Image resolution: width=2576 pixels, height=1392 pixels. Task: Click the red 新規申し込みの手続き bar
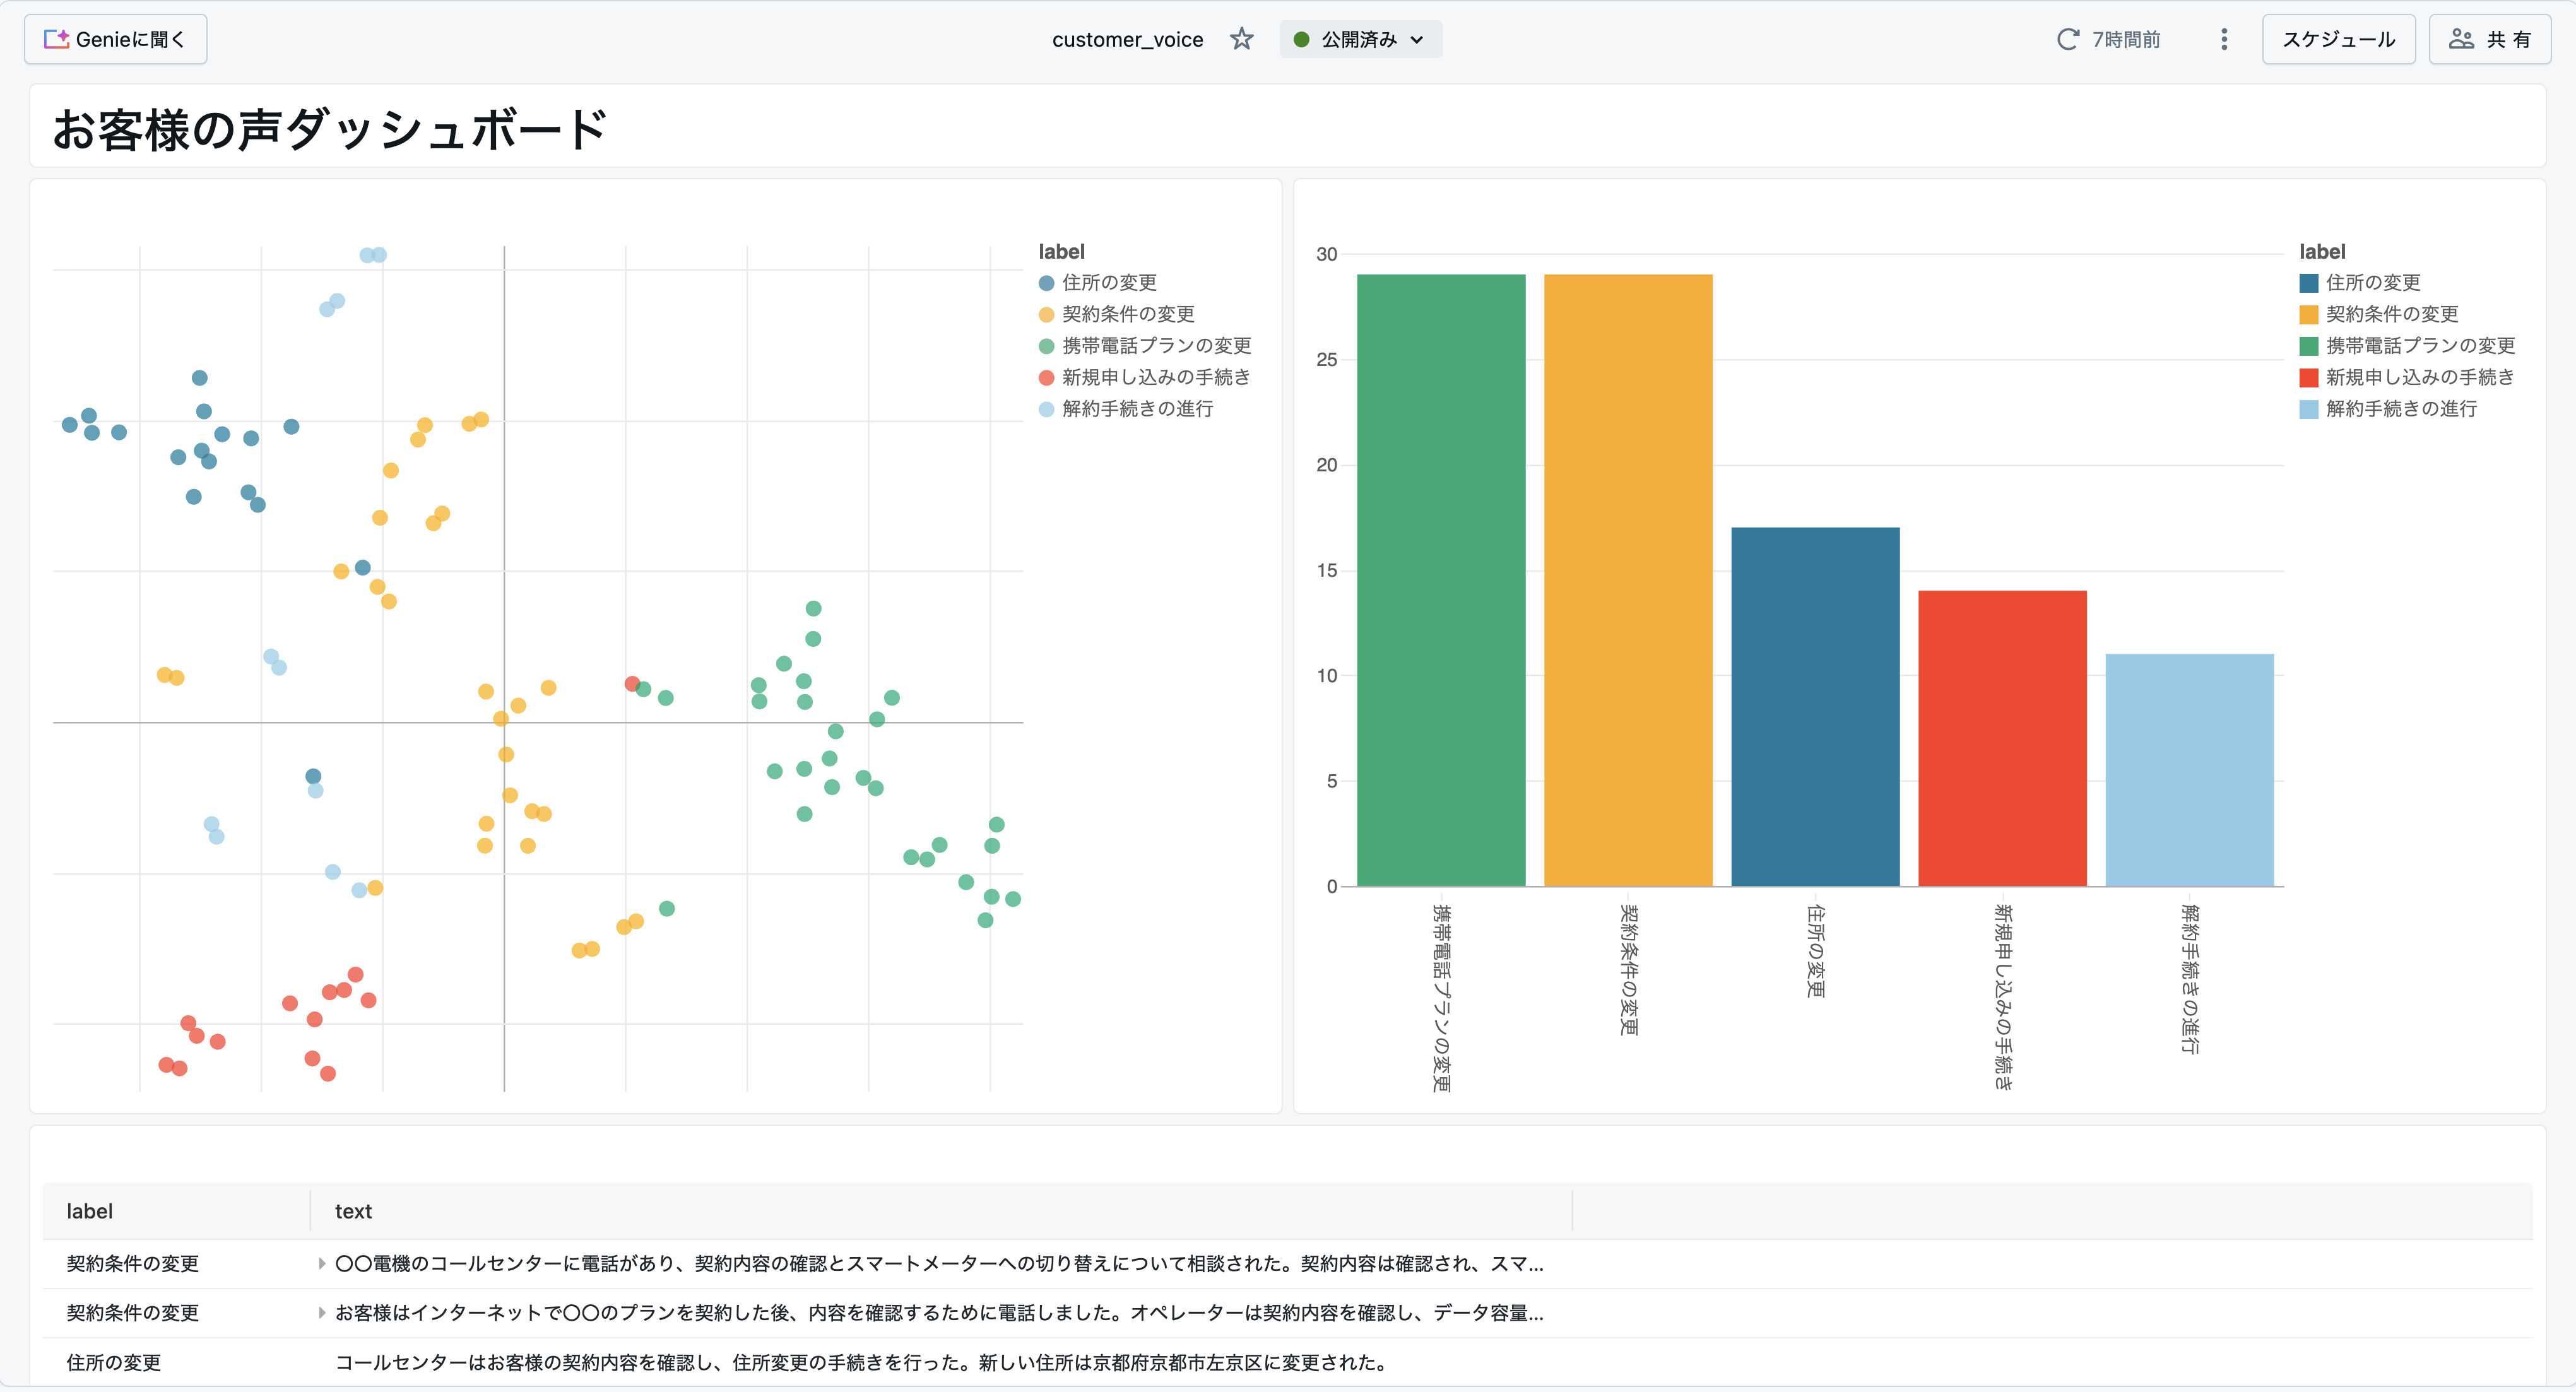tap(2002, 738)
